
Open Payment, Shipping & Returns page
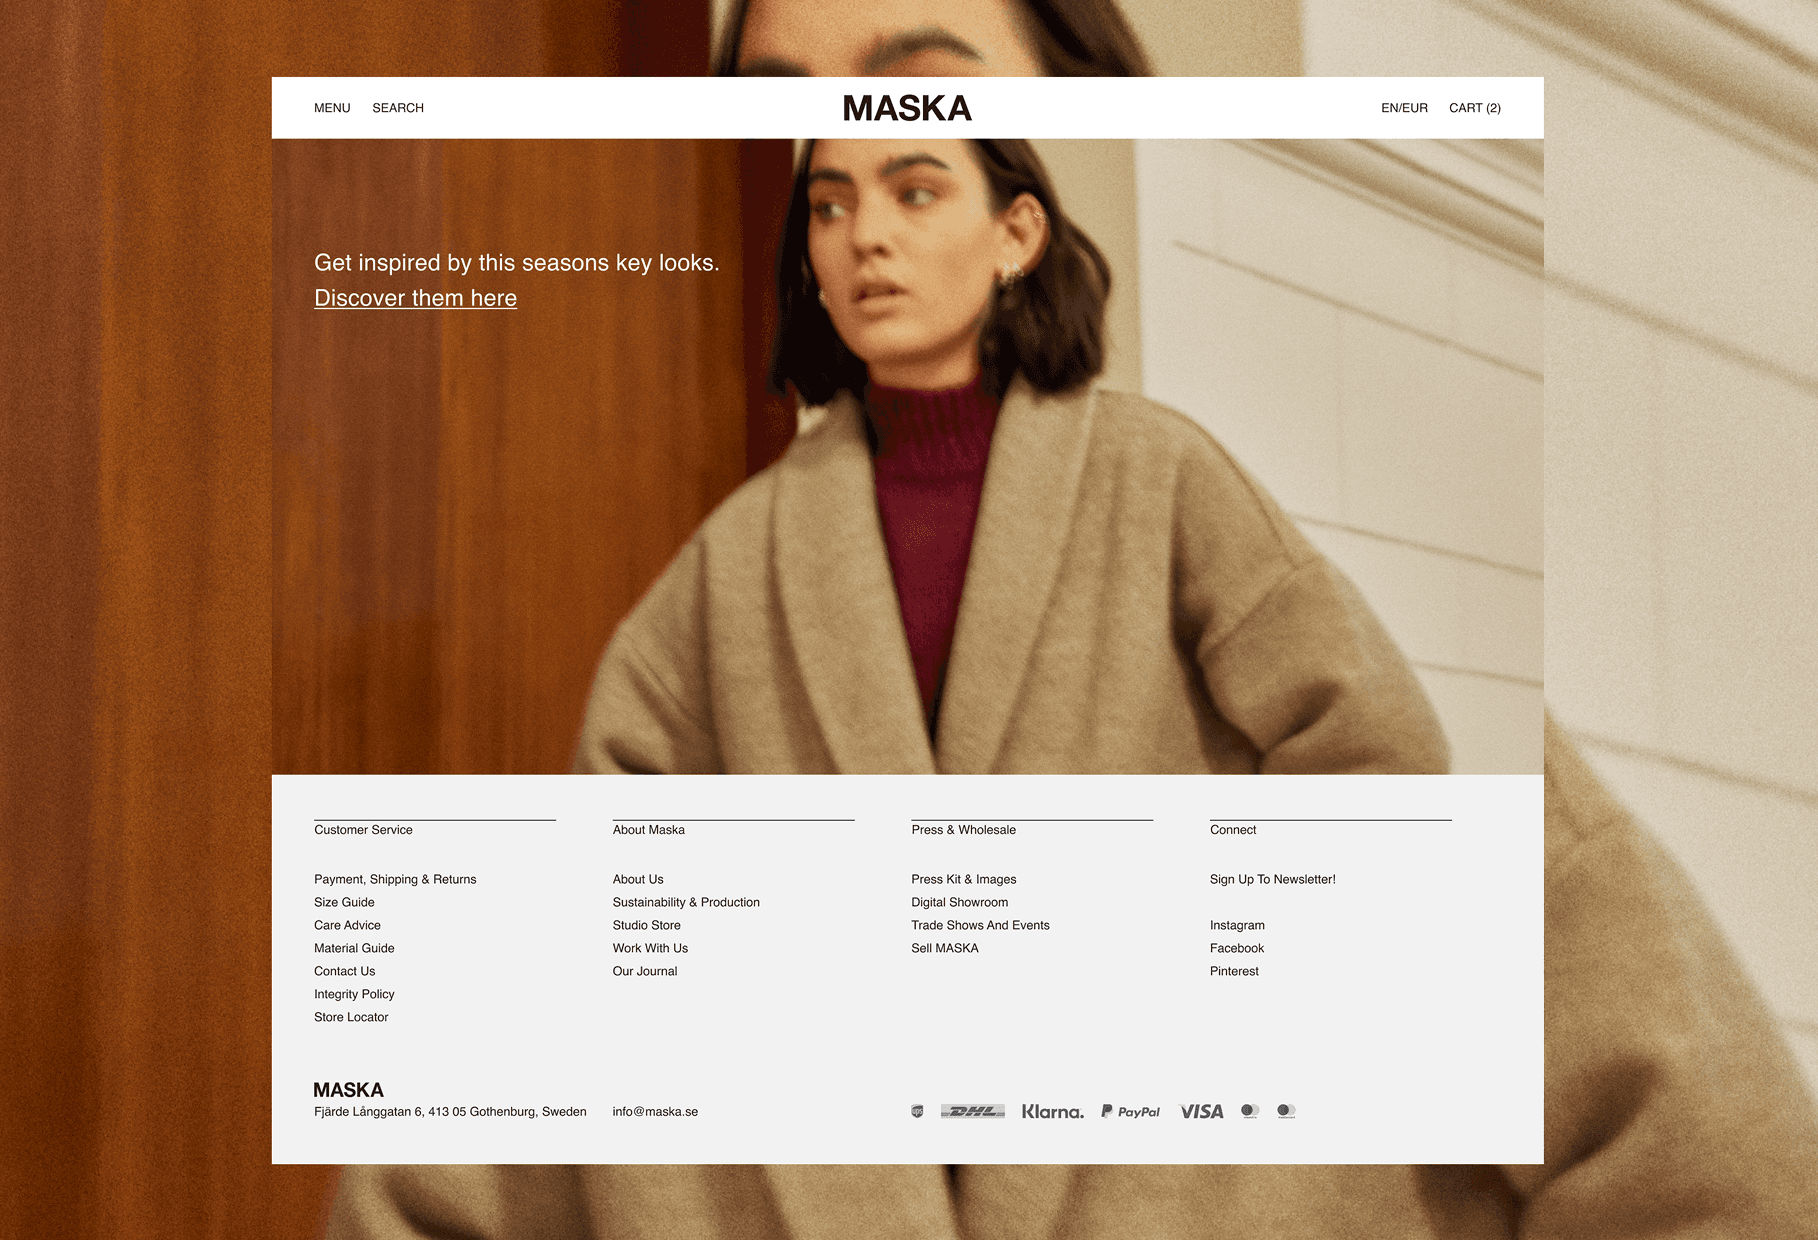[x=395, y=879]
